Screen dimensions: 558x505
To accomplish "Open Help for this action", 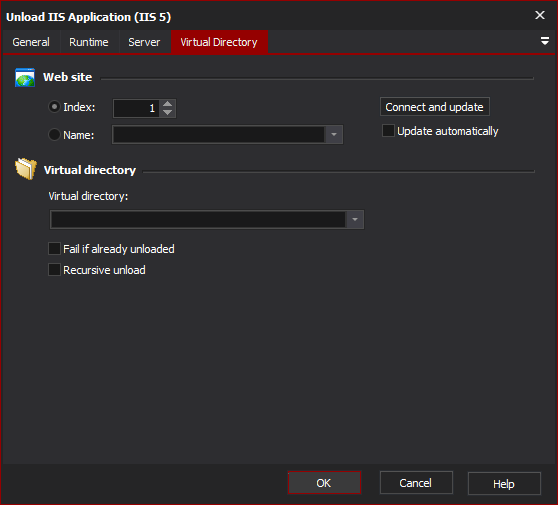I will [504, 484].
